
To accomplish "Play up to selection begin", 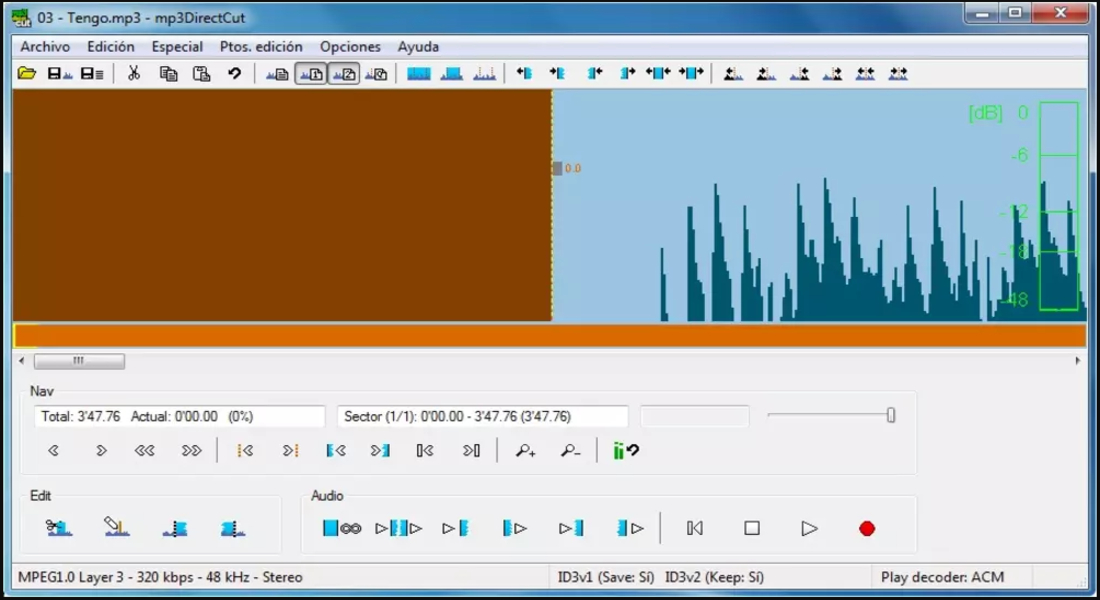I will point(455,528).
